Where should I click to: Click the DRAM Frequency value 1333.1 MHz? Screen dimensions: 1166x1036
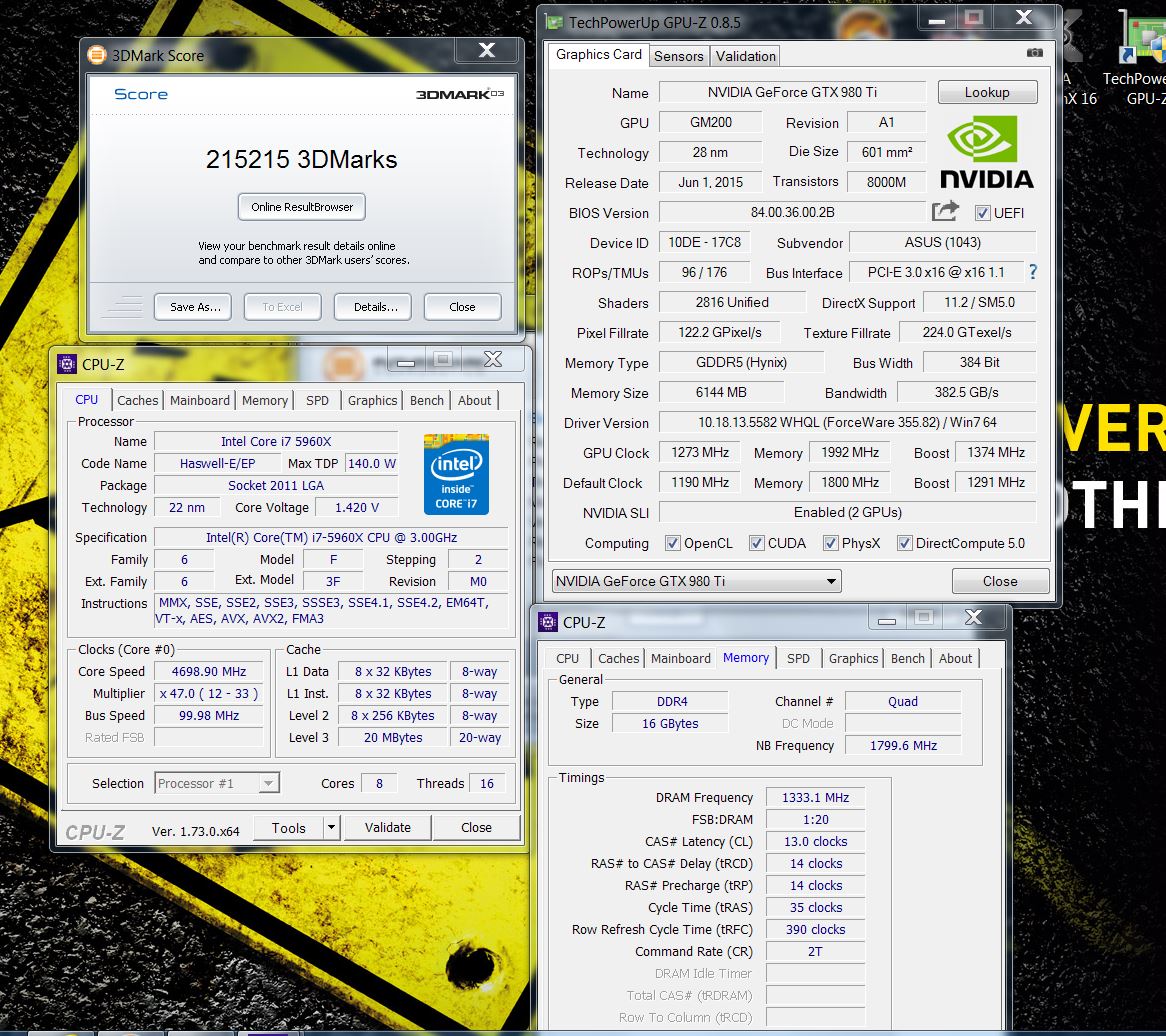[816, 797]
